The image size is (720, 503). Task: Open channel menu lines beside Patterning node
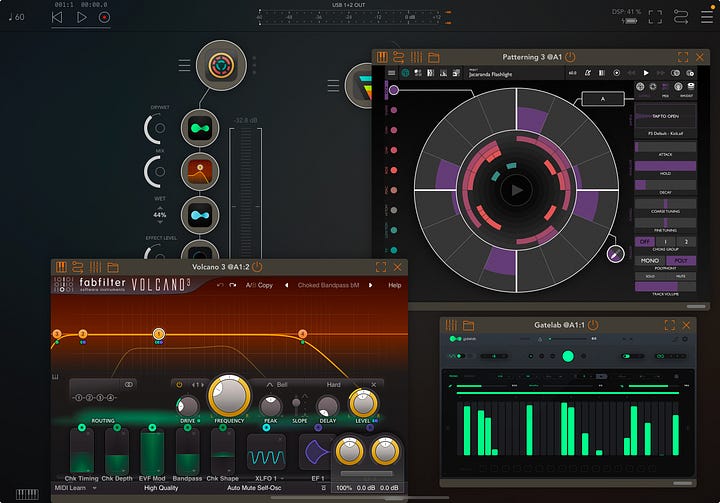[x=184, y=65]
